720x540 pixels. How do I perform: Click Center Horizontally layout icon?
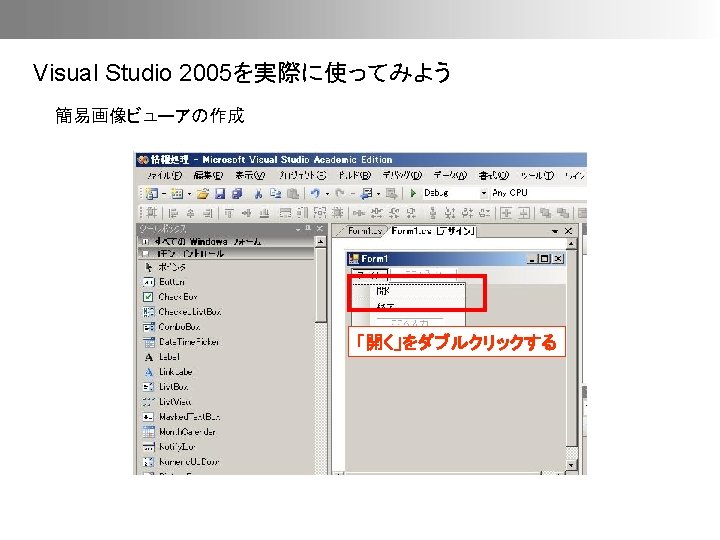click(x=506, y=213)
